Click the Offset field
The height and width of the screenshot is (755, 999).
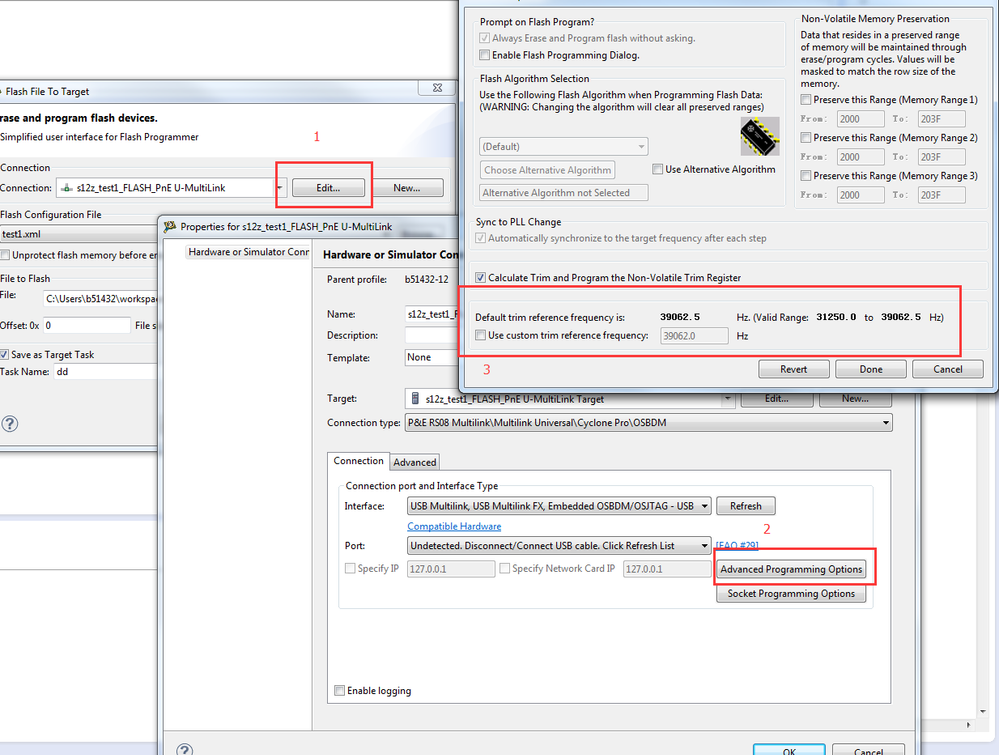coord(87,326)
